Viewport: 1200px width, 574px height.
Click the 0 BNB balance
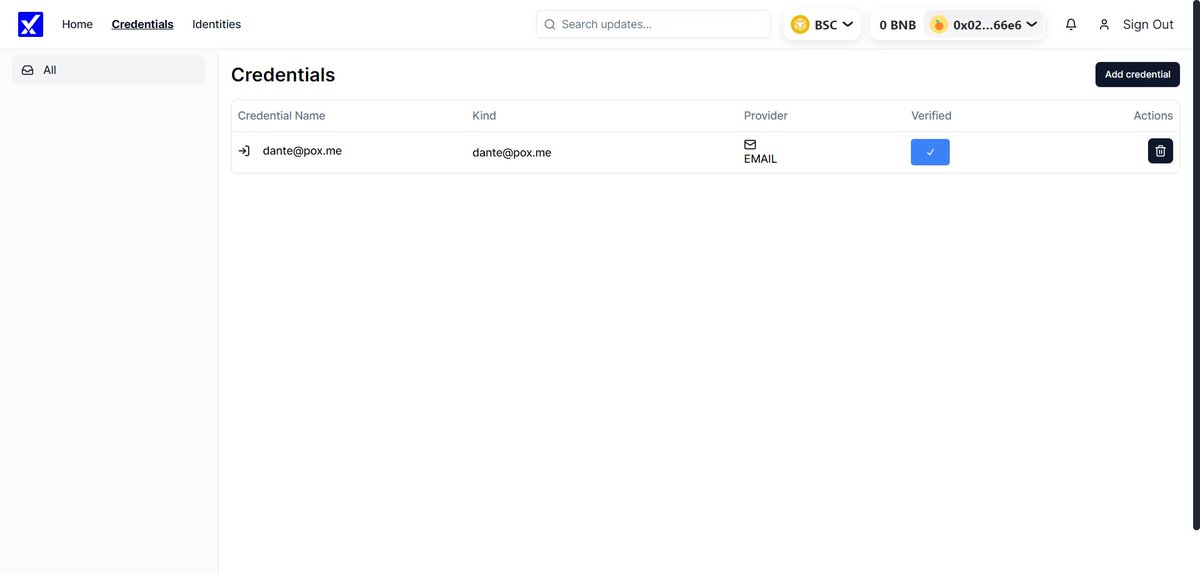897,24
